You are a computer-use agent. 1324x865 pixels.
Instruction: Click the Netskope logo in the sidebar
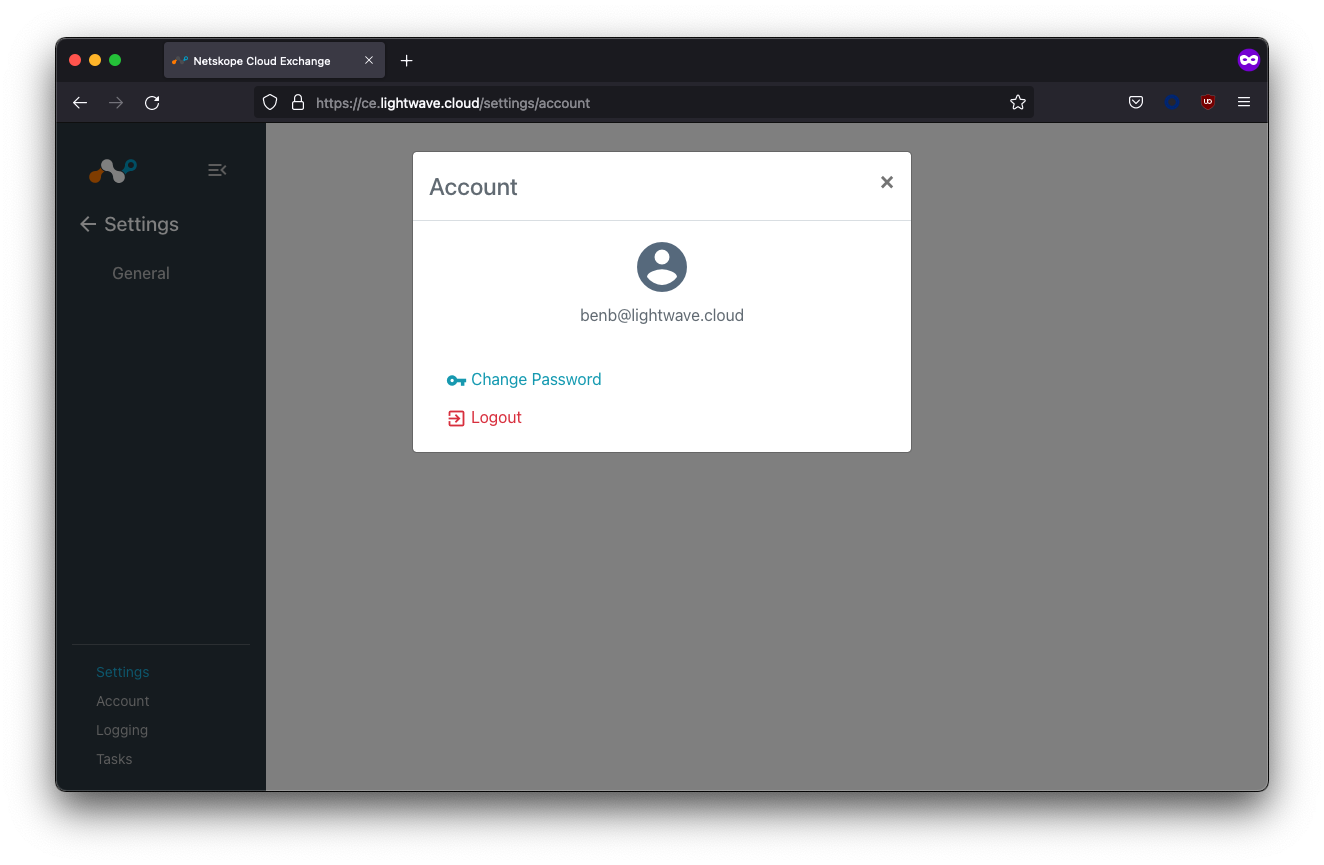click(x=113, y=171)
